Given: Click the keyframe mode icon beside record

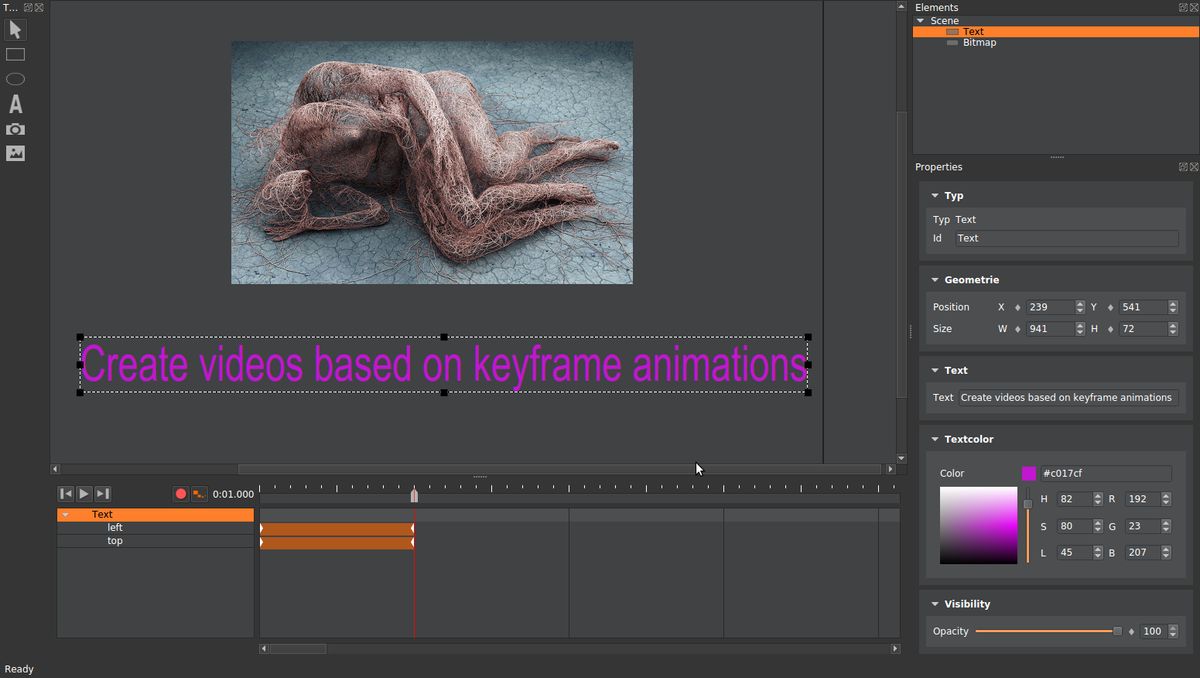Looking at the screenshot, I should tap(200, 493).
